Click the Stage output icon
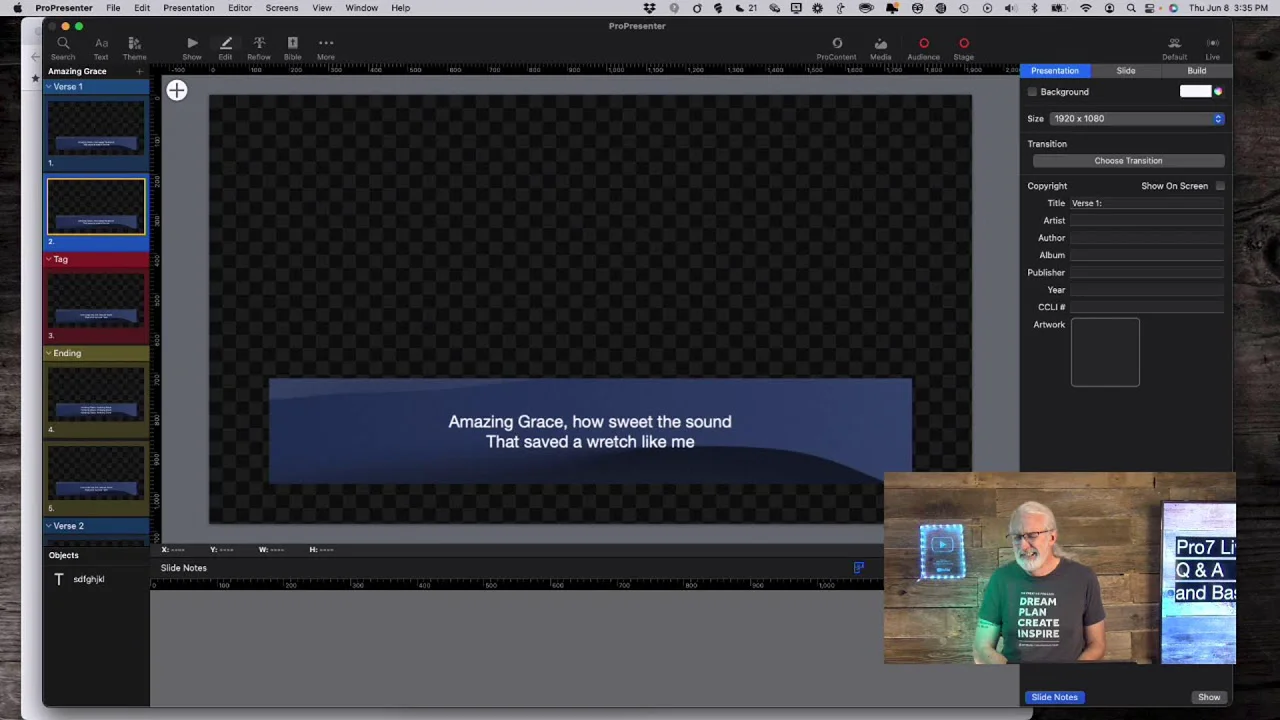The width and height of the screenshot is (1280, 720). point(963,47)
